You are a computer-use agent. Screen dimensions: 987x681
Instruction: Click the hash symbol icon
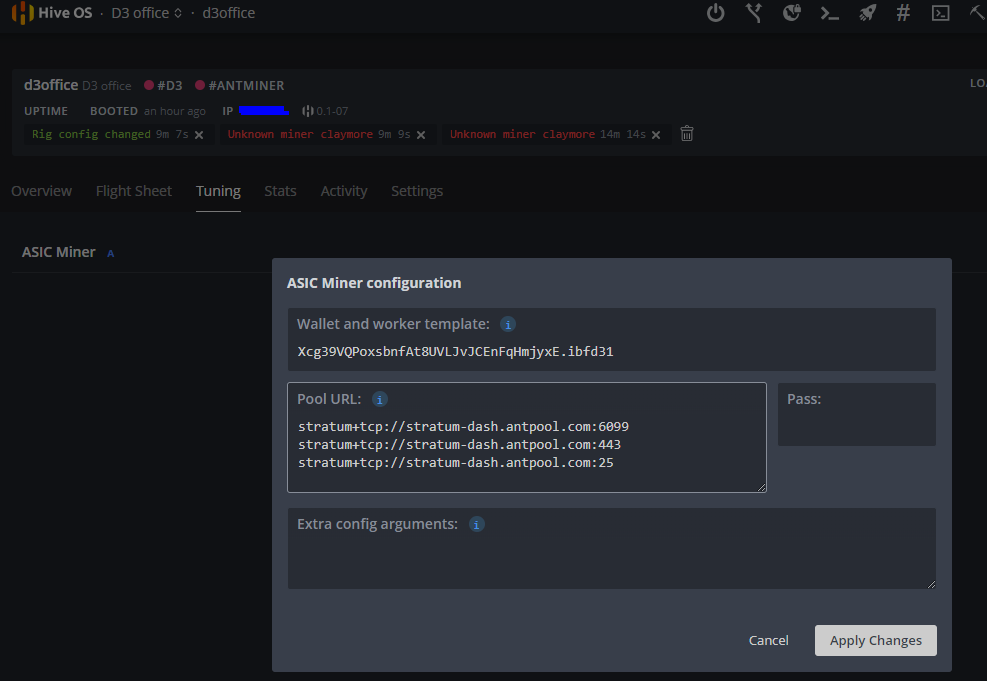click(903, 13)
